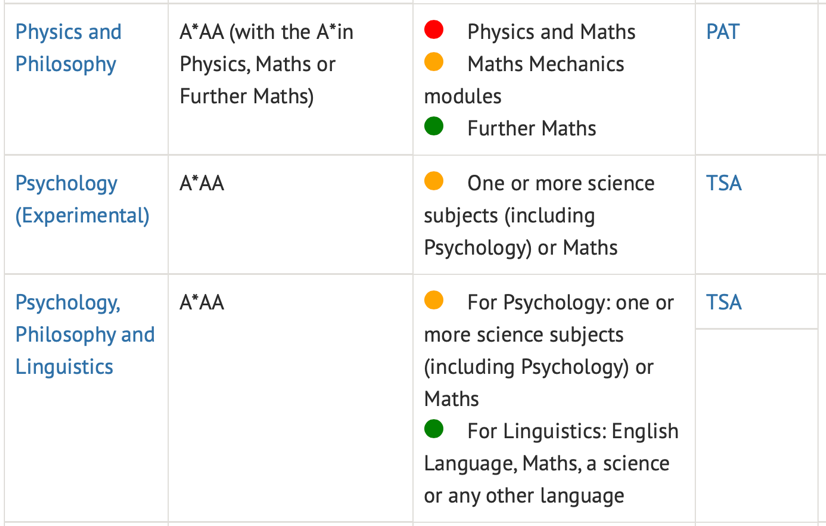This screenshot has width=826, height=526.
Task: Click the empty cell below the bottom TSA link
Action: click(x=756, y=425)
